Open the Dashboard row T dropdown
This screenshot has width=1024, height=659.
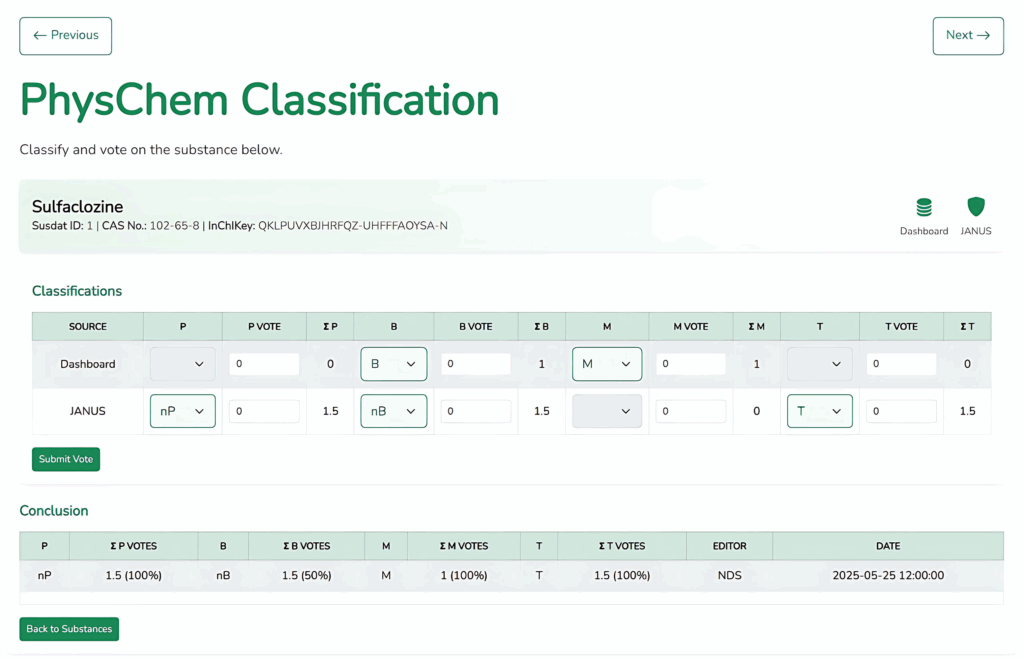tap(820, 364)
